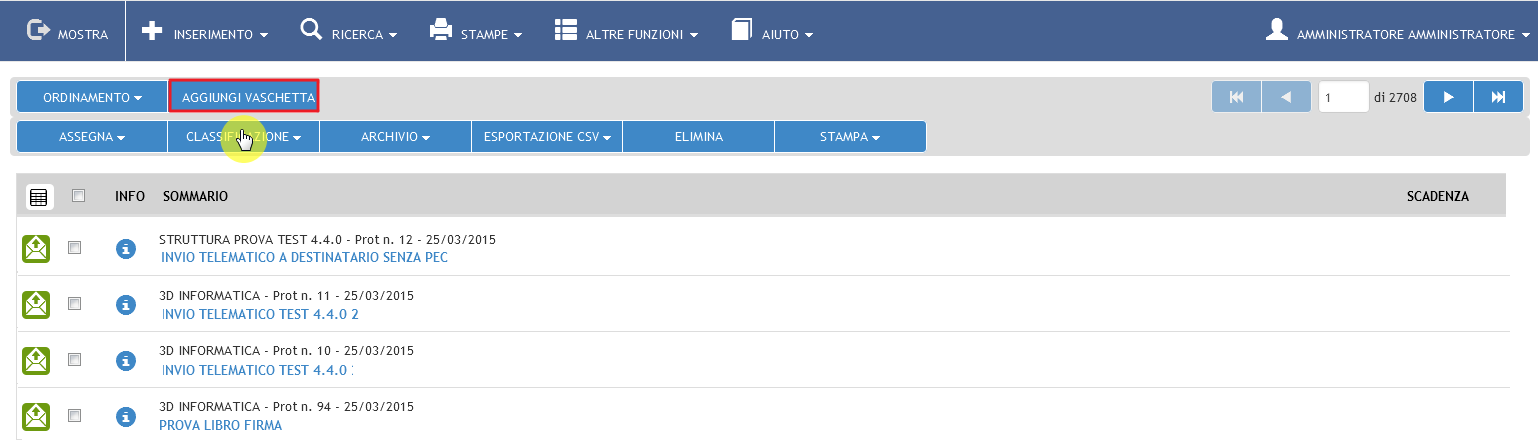Image resolution: width=1538 pixels, height=440 pixels.
Task: Check the box for Struttura Prova Test 4.4.0 row
Action: tap(74, 248)
